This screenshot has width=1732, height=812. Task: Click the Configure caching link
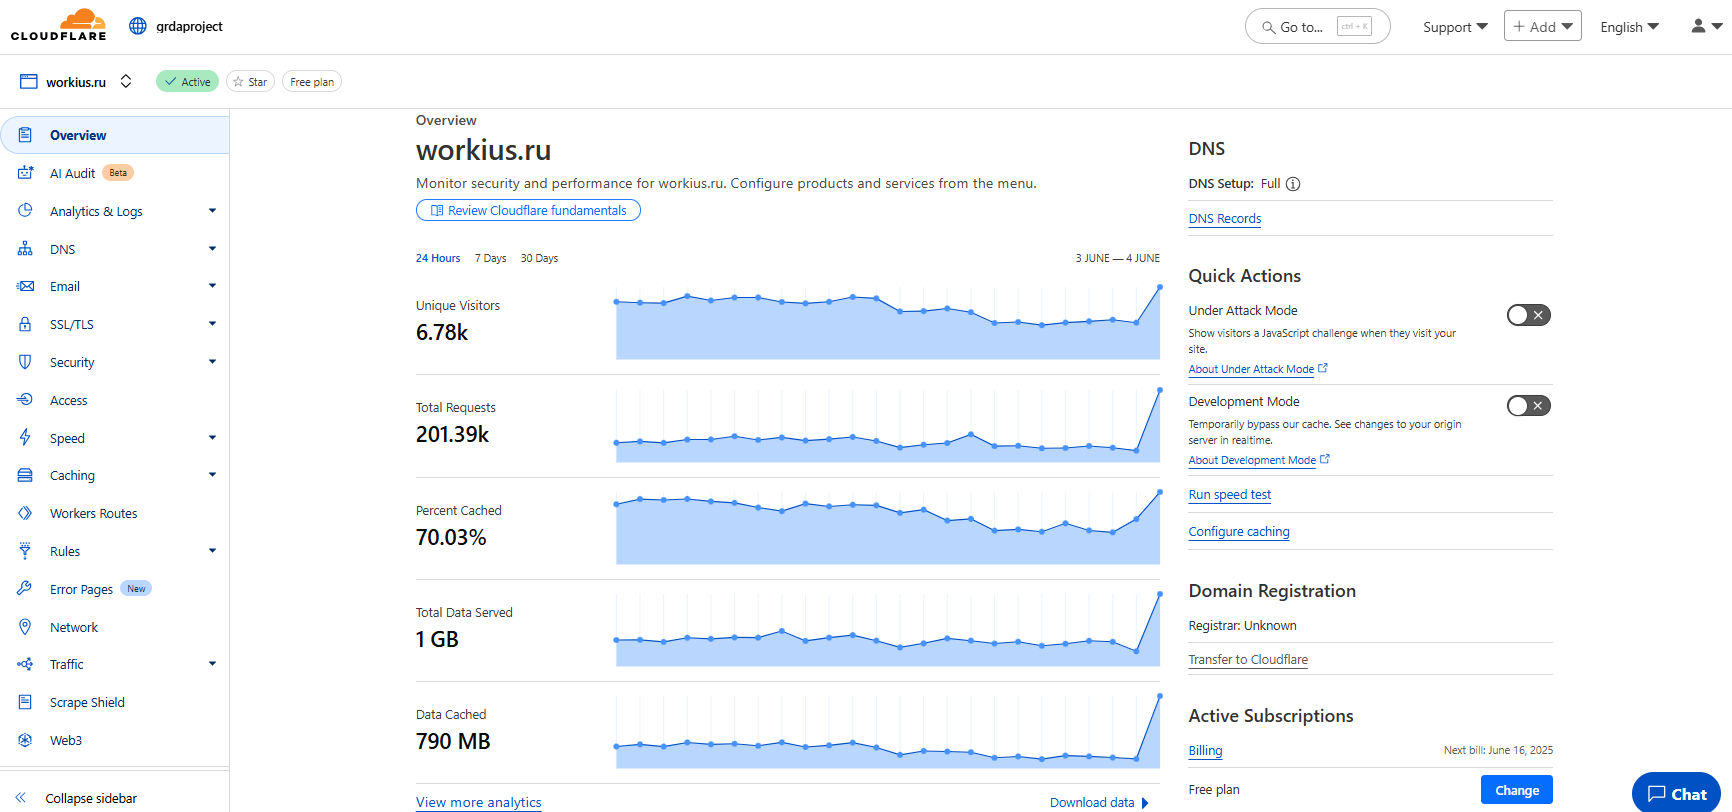1239,532
